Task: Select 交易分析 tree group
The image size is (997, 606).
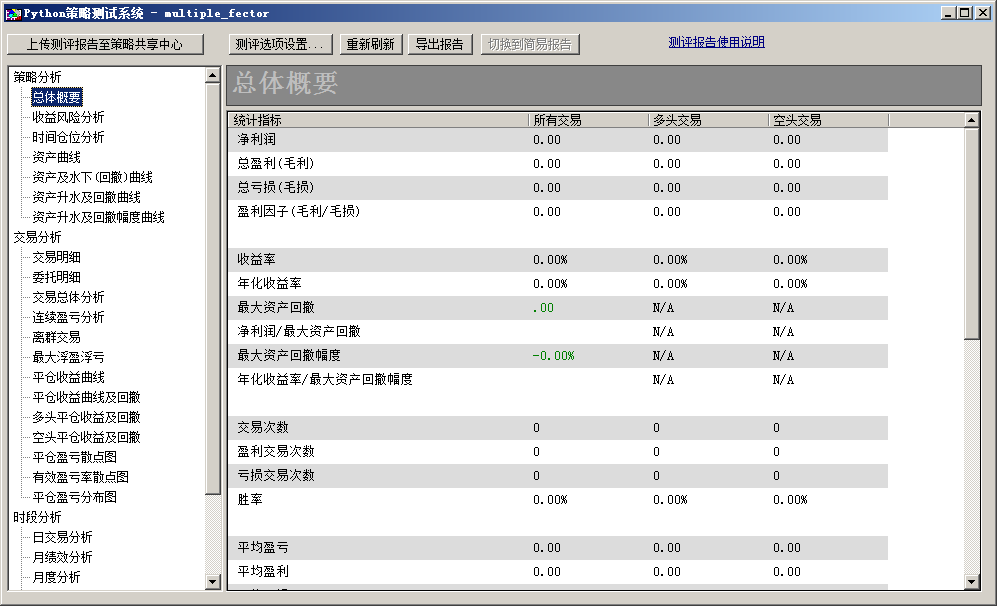Action: 38,237
